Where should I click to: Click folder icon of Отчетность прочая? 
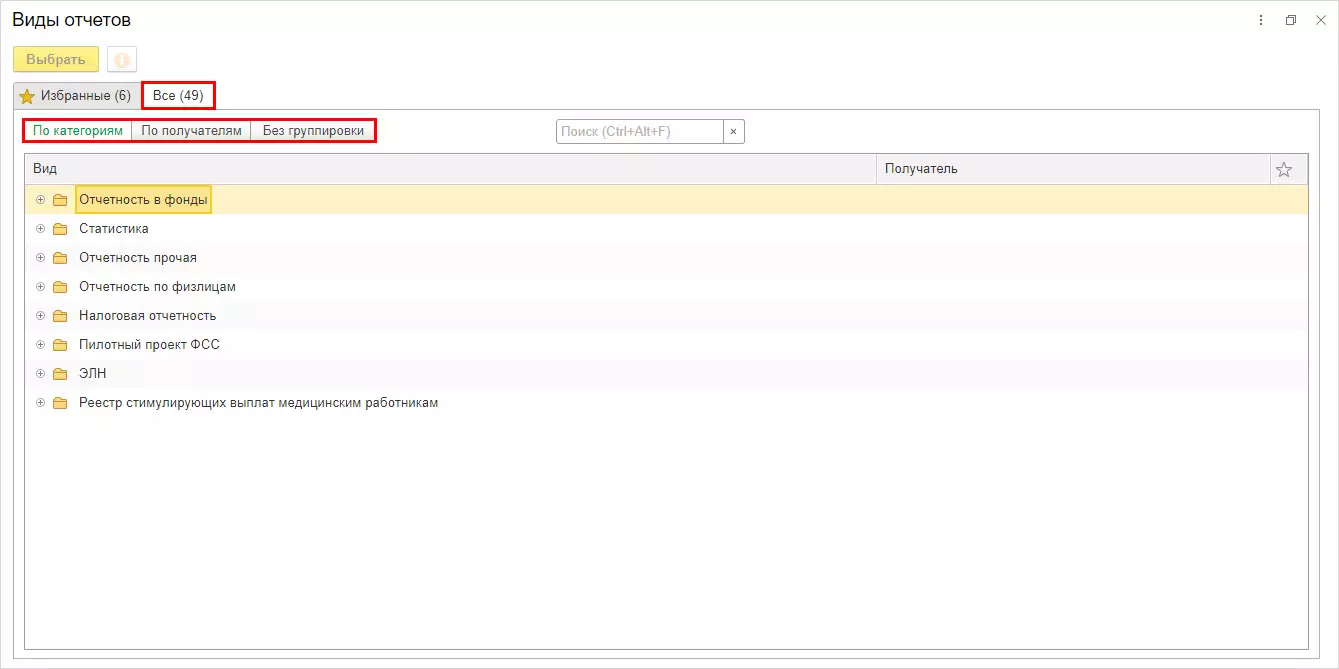(x=60, y=258)
